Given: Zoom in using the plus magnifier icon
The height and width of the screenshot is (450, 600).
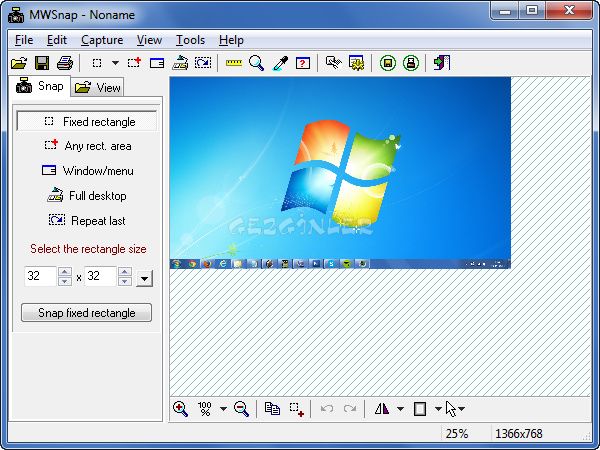Looking at the screenshot, I should click(181, 408).
